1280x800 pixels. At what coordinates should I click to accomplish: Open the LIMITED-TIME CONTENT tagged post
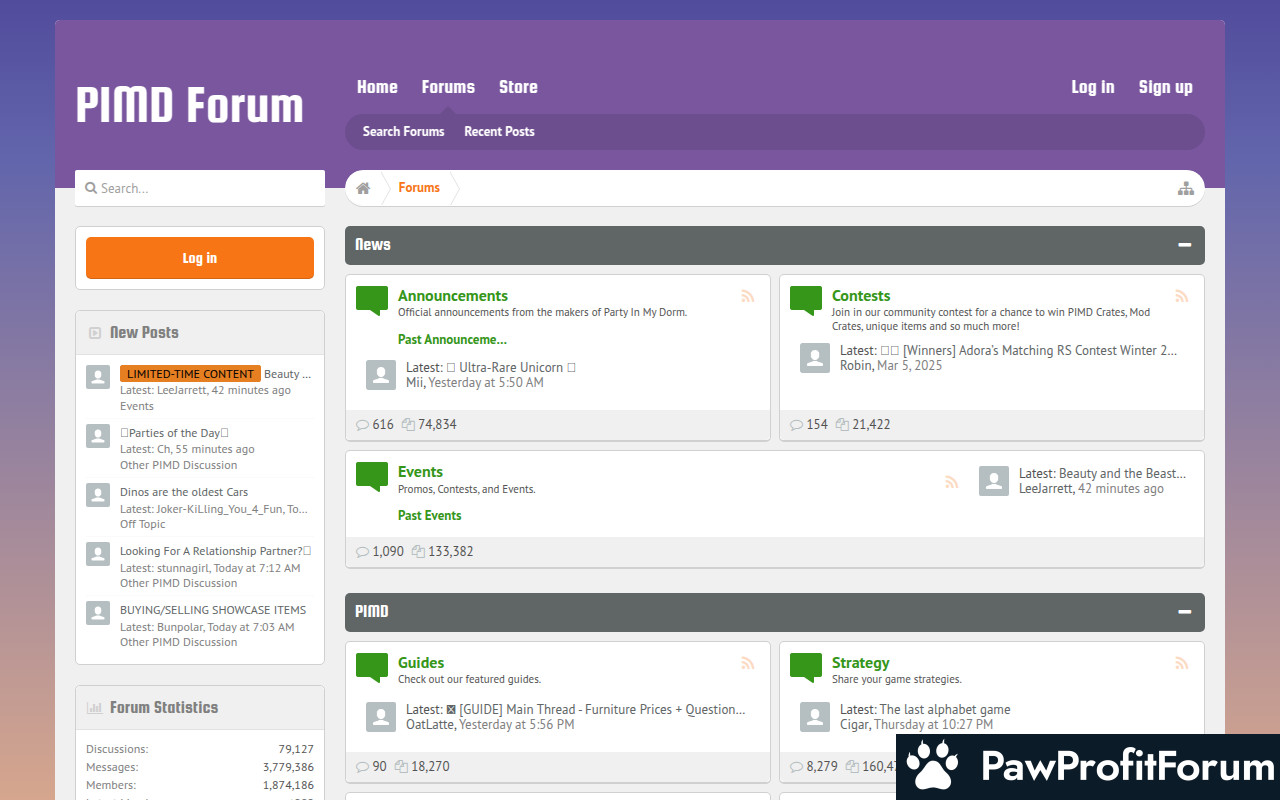pyautogui.click(x=190, y=374)
